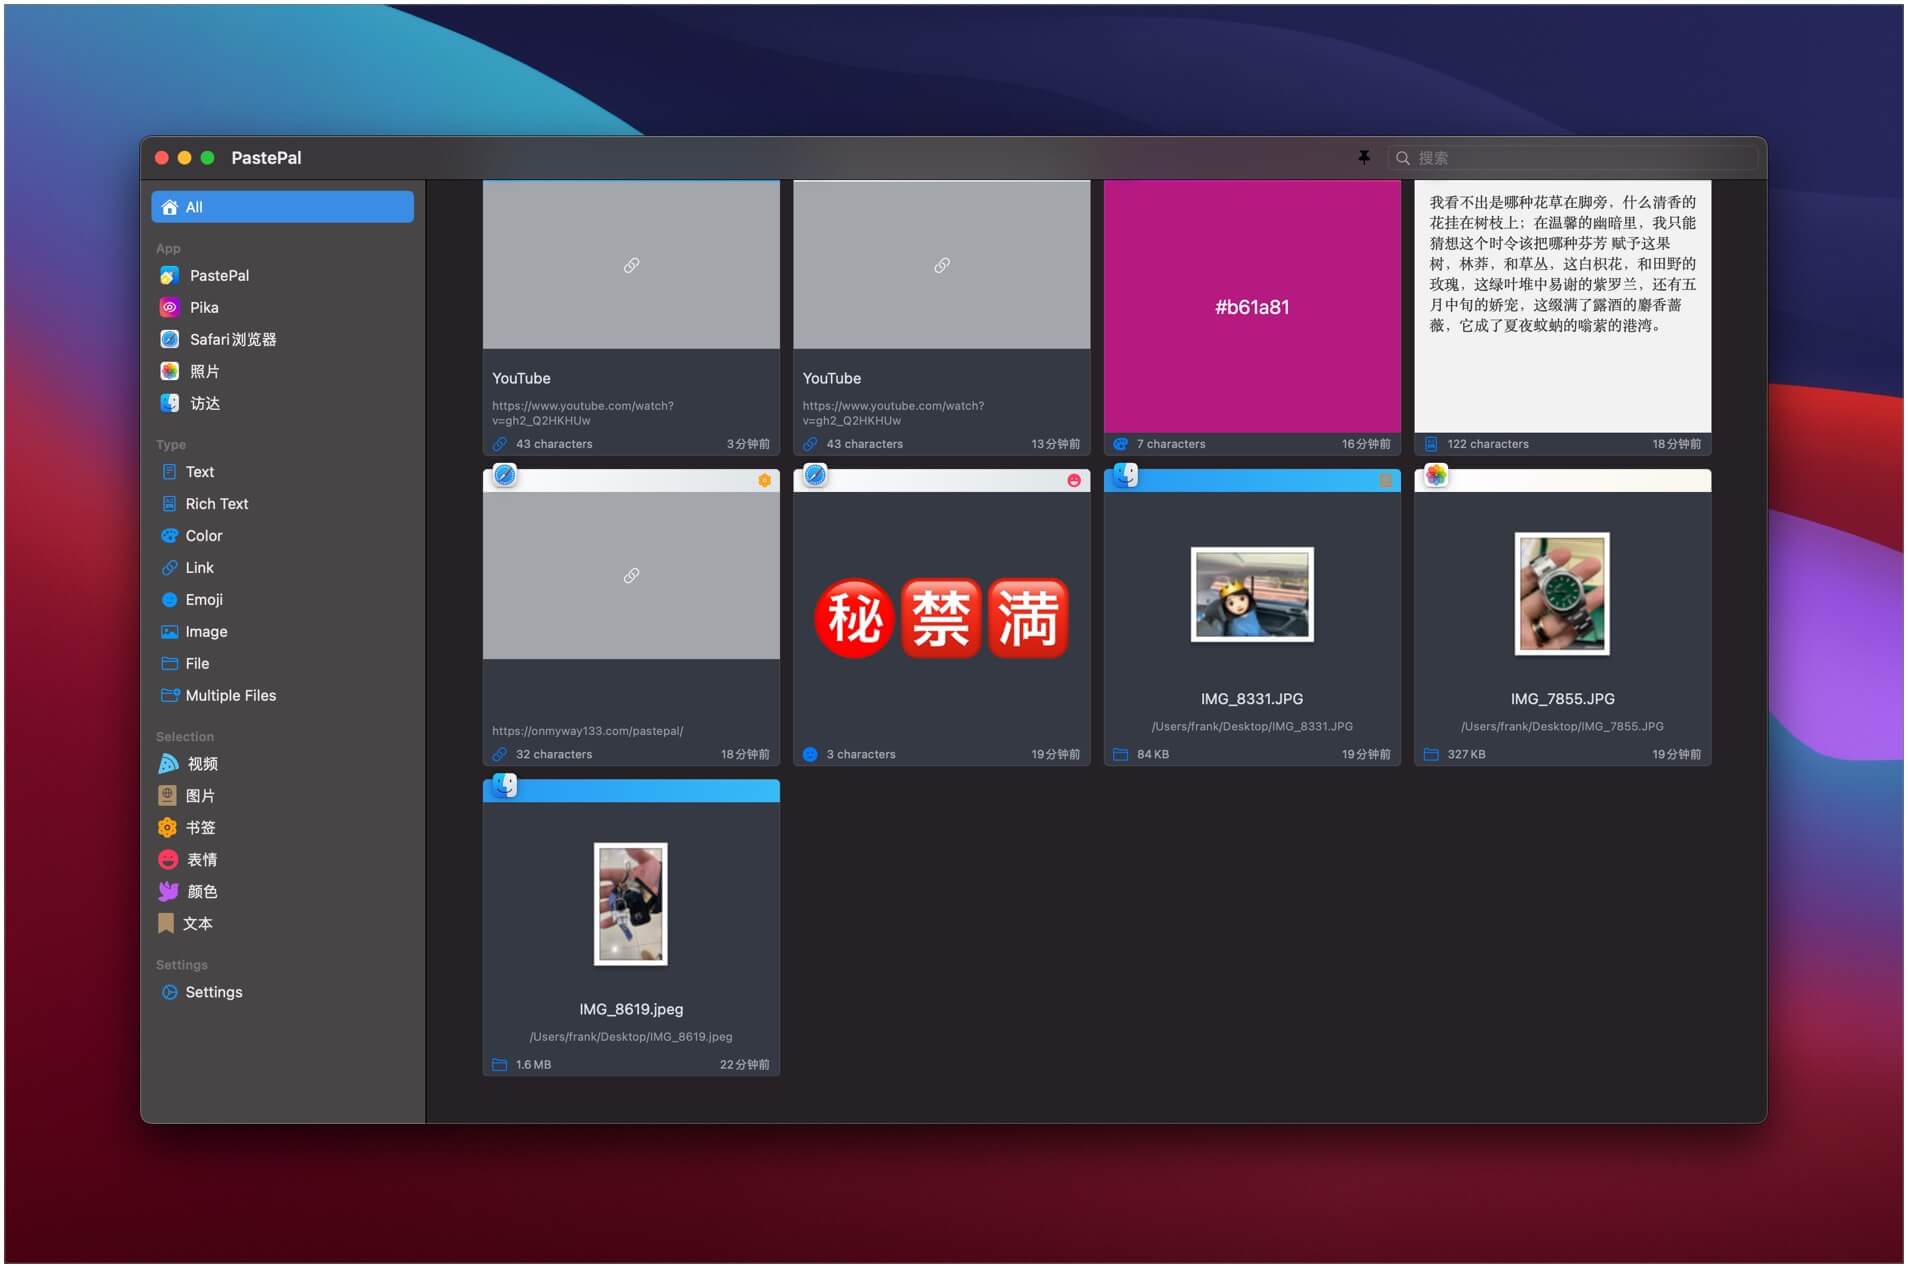Click the 22分钟前 timestamp
This screenshot has width=1908, height=1268.
click(745, 1065)
